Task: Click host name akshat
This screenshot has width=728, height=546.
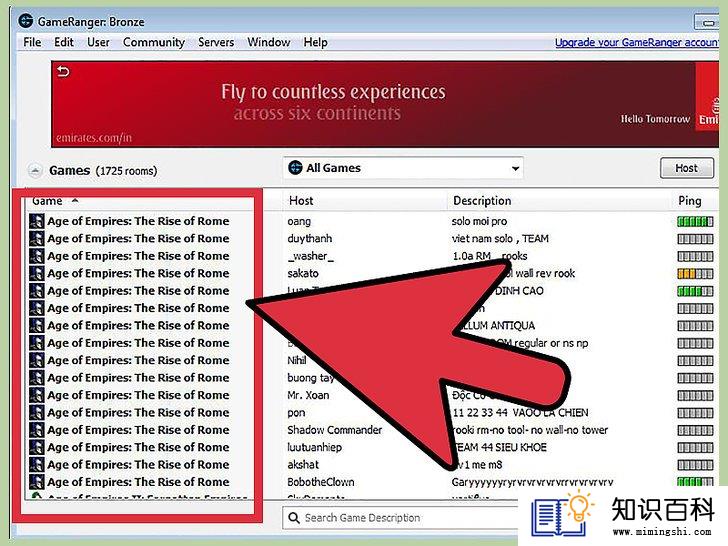Action: (x=303, y=465)
